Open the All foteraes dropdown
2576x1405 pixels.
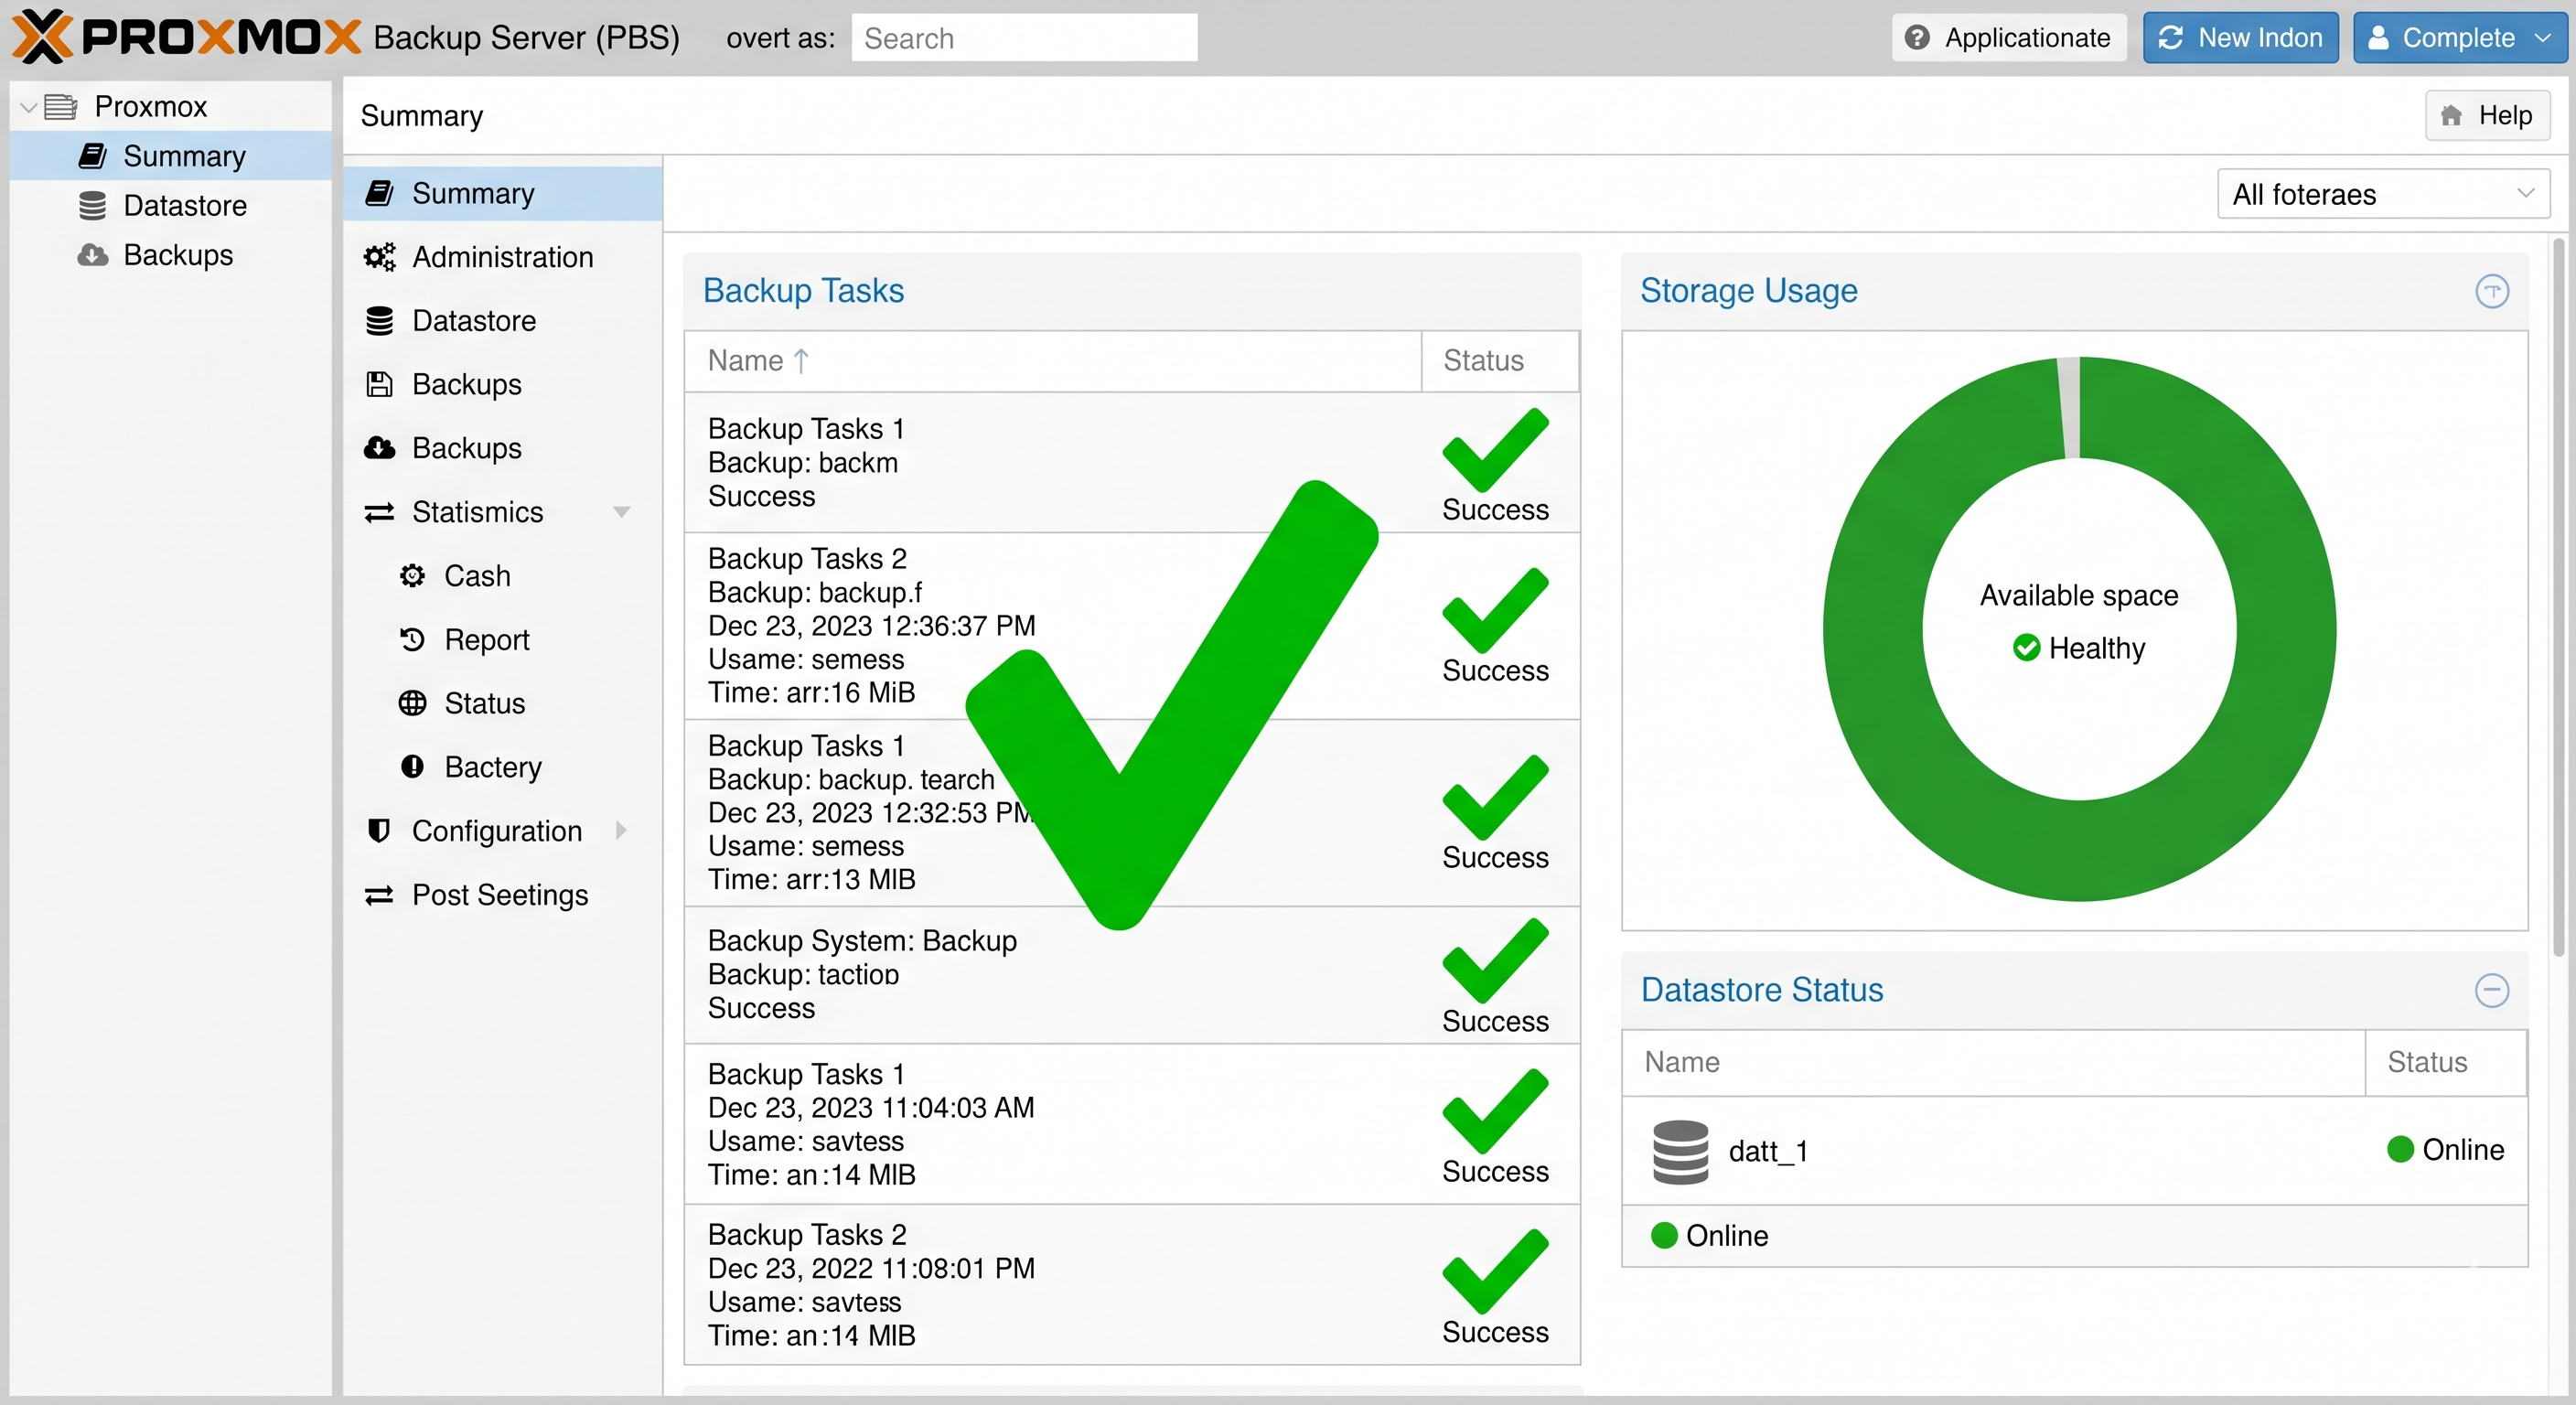pyautogui.click(x=2383, y=194)
